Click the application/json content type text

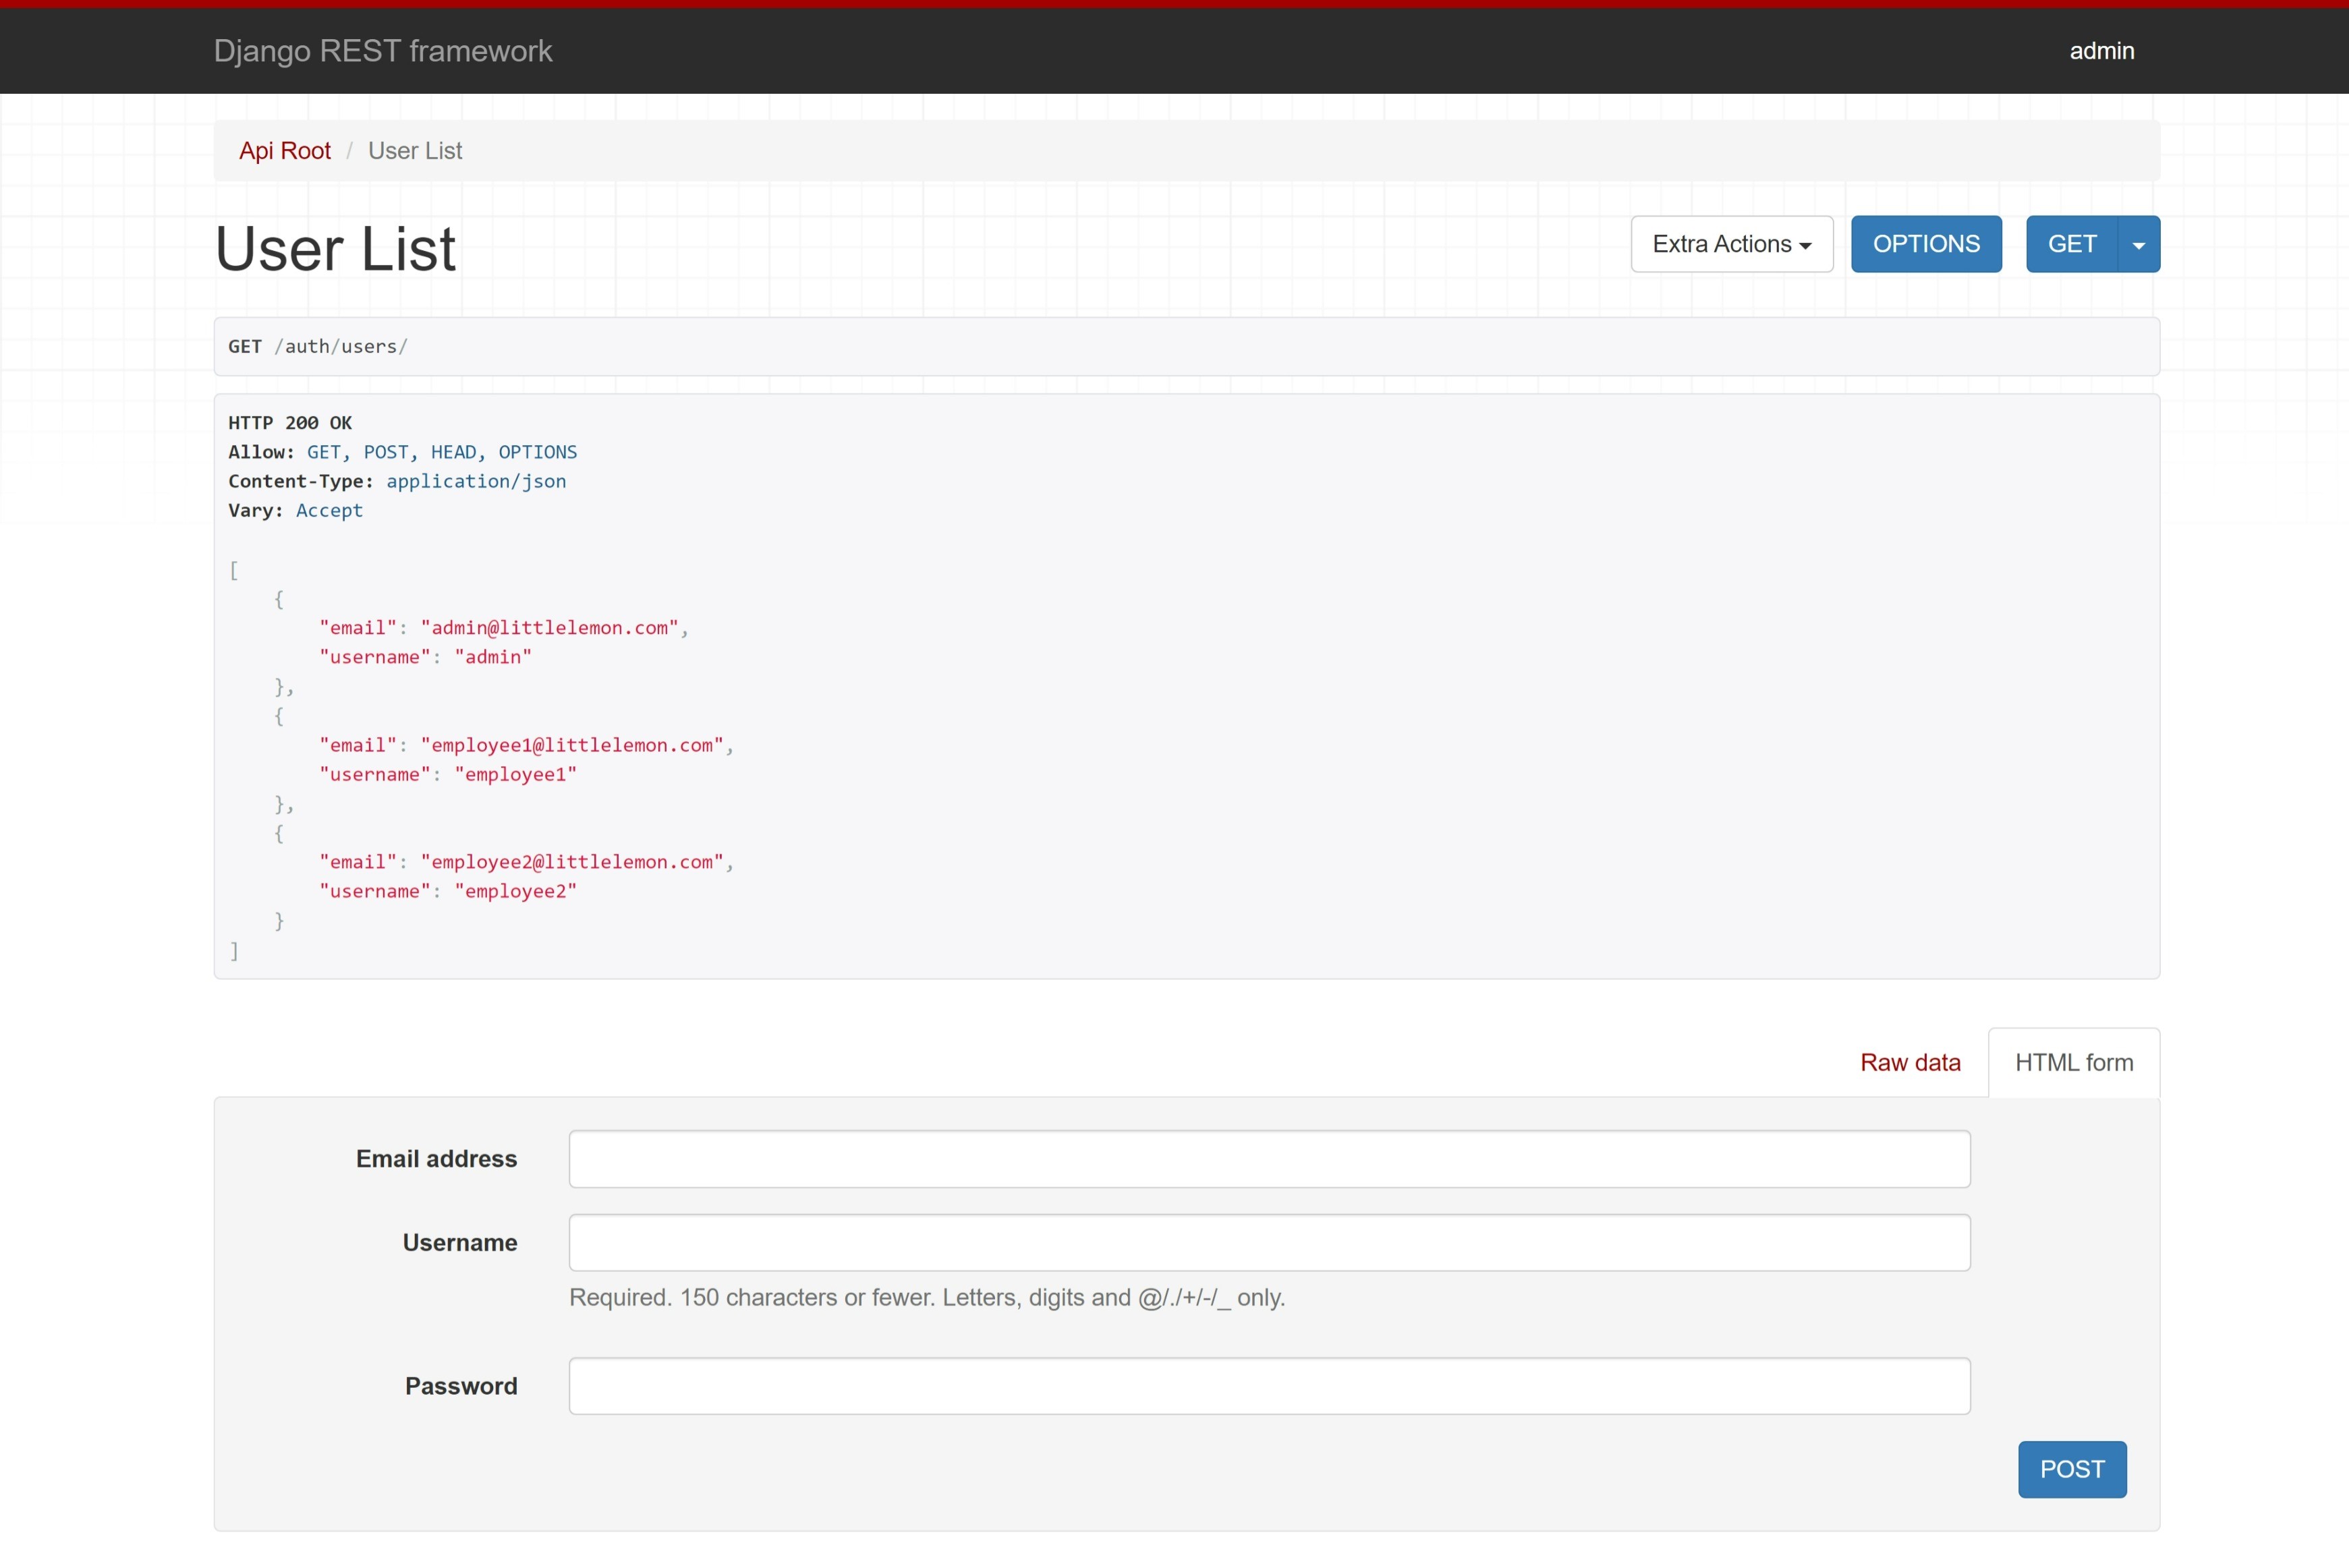click(x=476, y=481)
